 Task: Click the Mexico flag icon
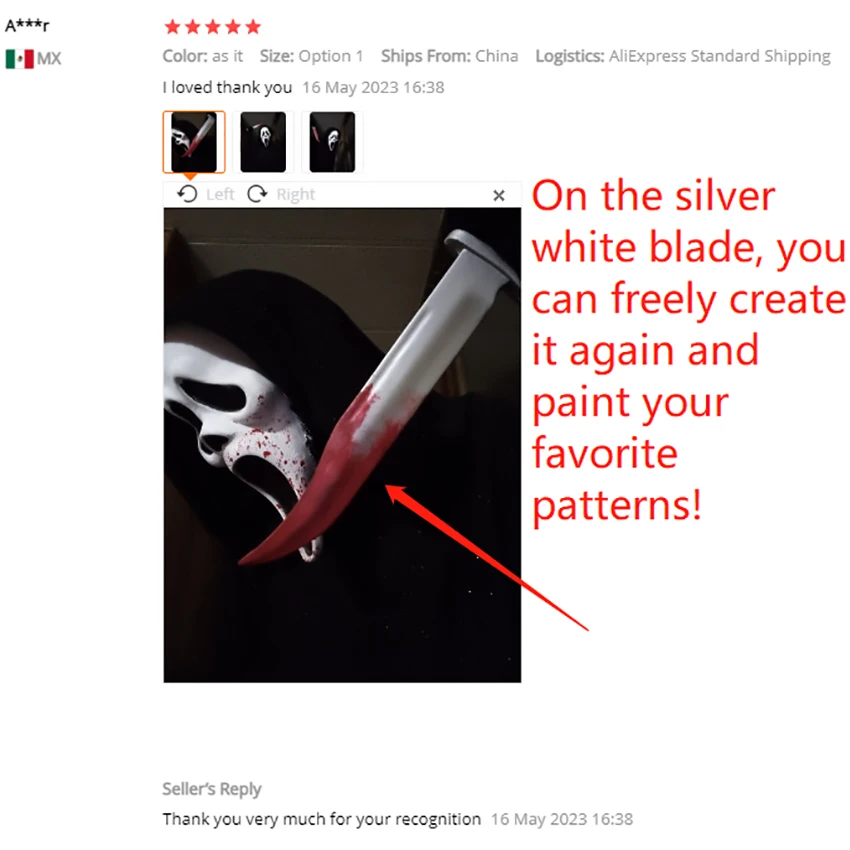[20, 59]
